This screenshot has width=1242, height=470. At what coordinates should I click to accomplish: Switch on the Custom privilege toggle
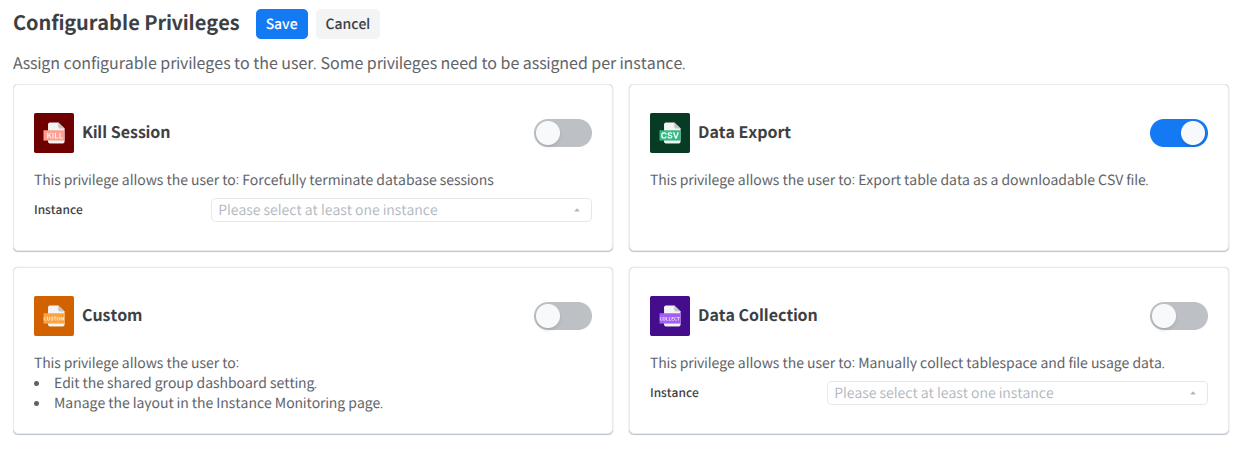pyautogui.click(x=562, y=316)
